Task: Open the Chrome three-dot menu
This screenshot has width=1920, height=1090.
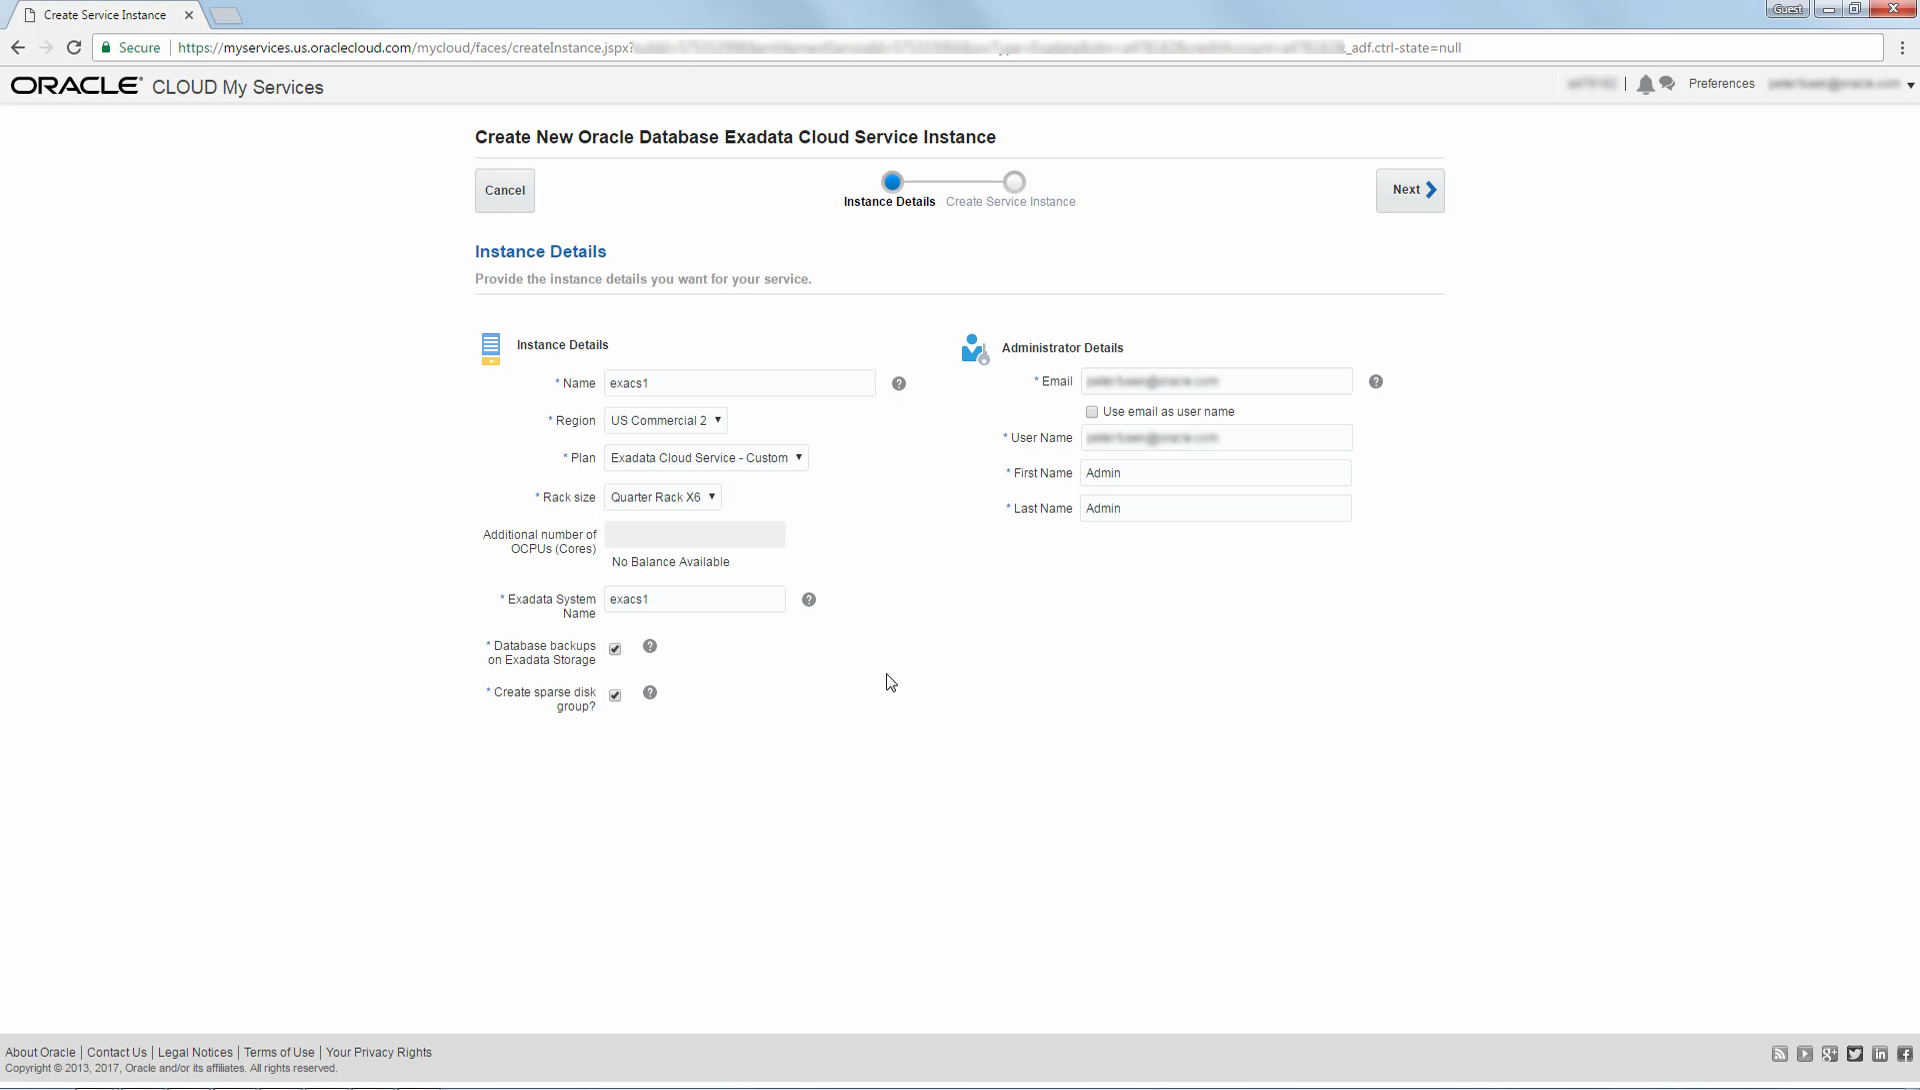Action: click(x=1902, y=47)
